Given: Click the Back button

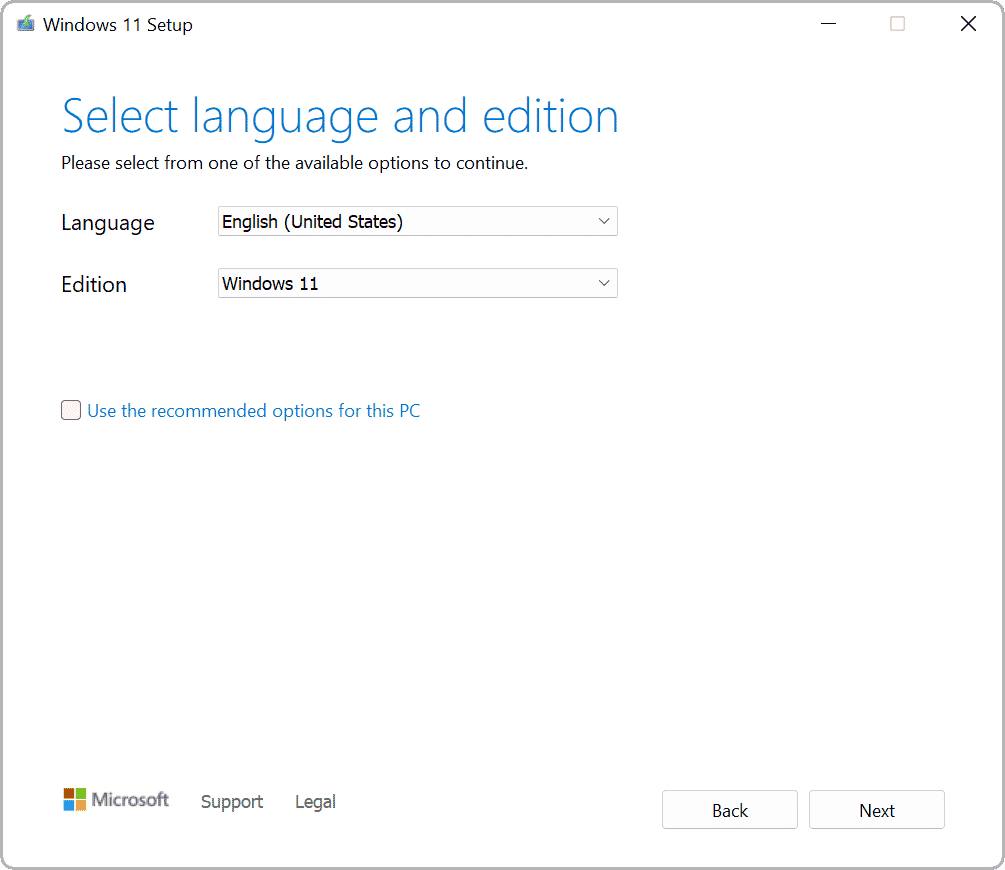Looking at the screenshot, I should [730, 810].
